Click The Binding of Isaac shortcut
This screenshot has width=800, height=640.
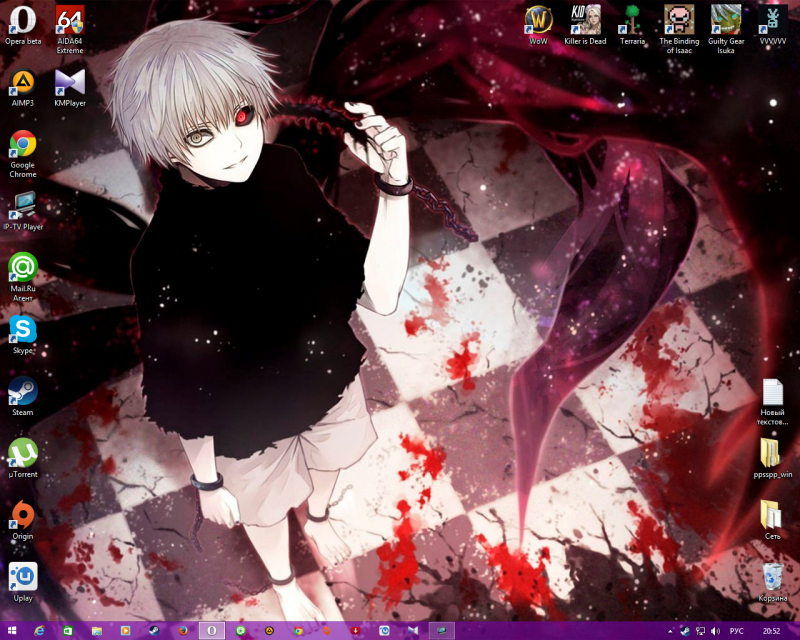click(x=679, y=30)
